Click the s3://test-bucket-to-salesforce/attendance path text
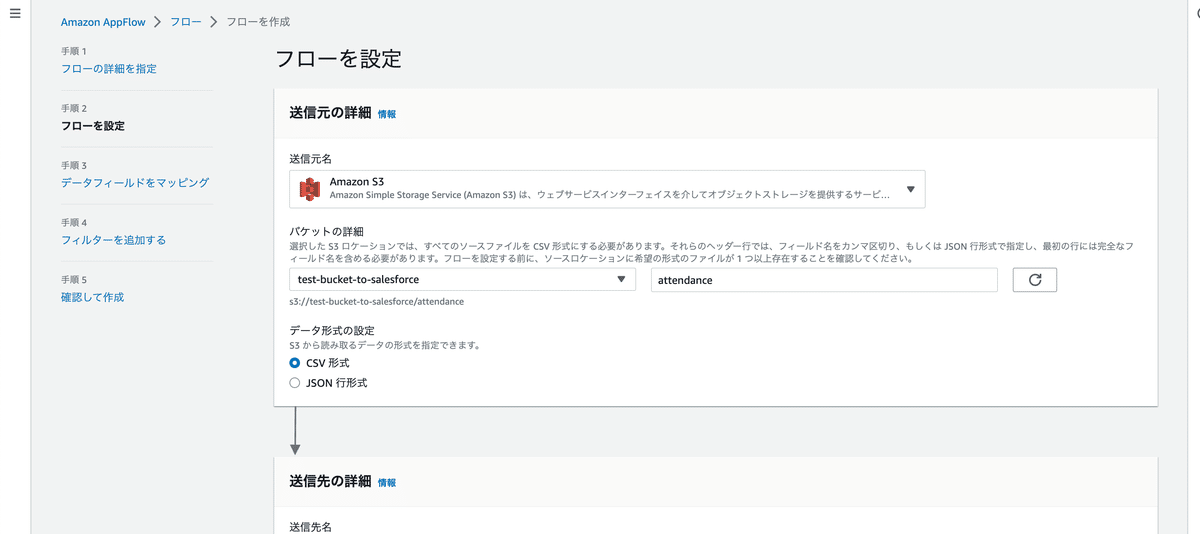 click(x=376, y=301)
